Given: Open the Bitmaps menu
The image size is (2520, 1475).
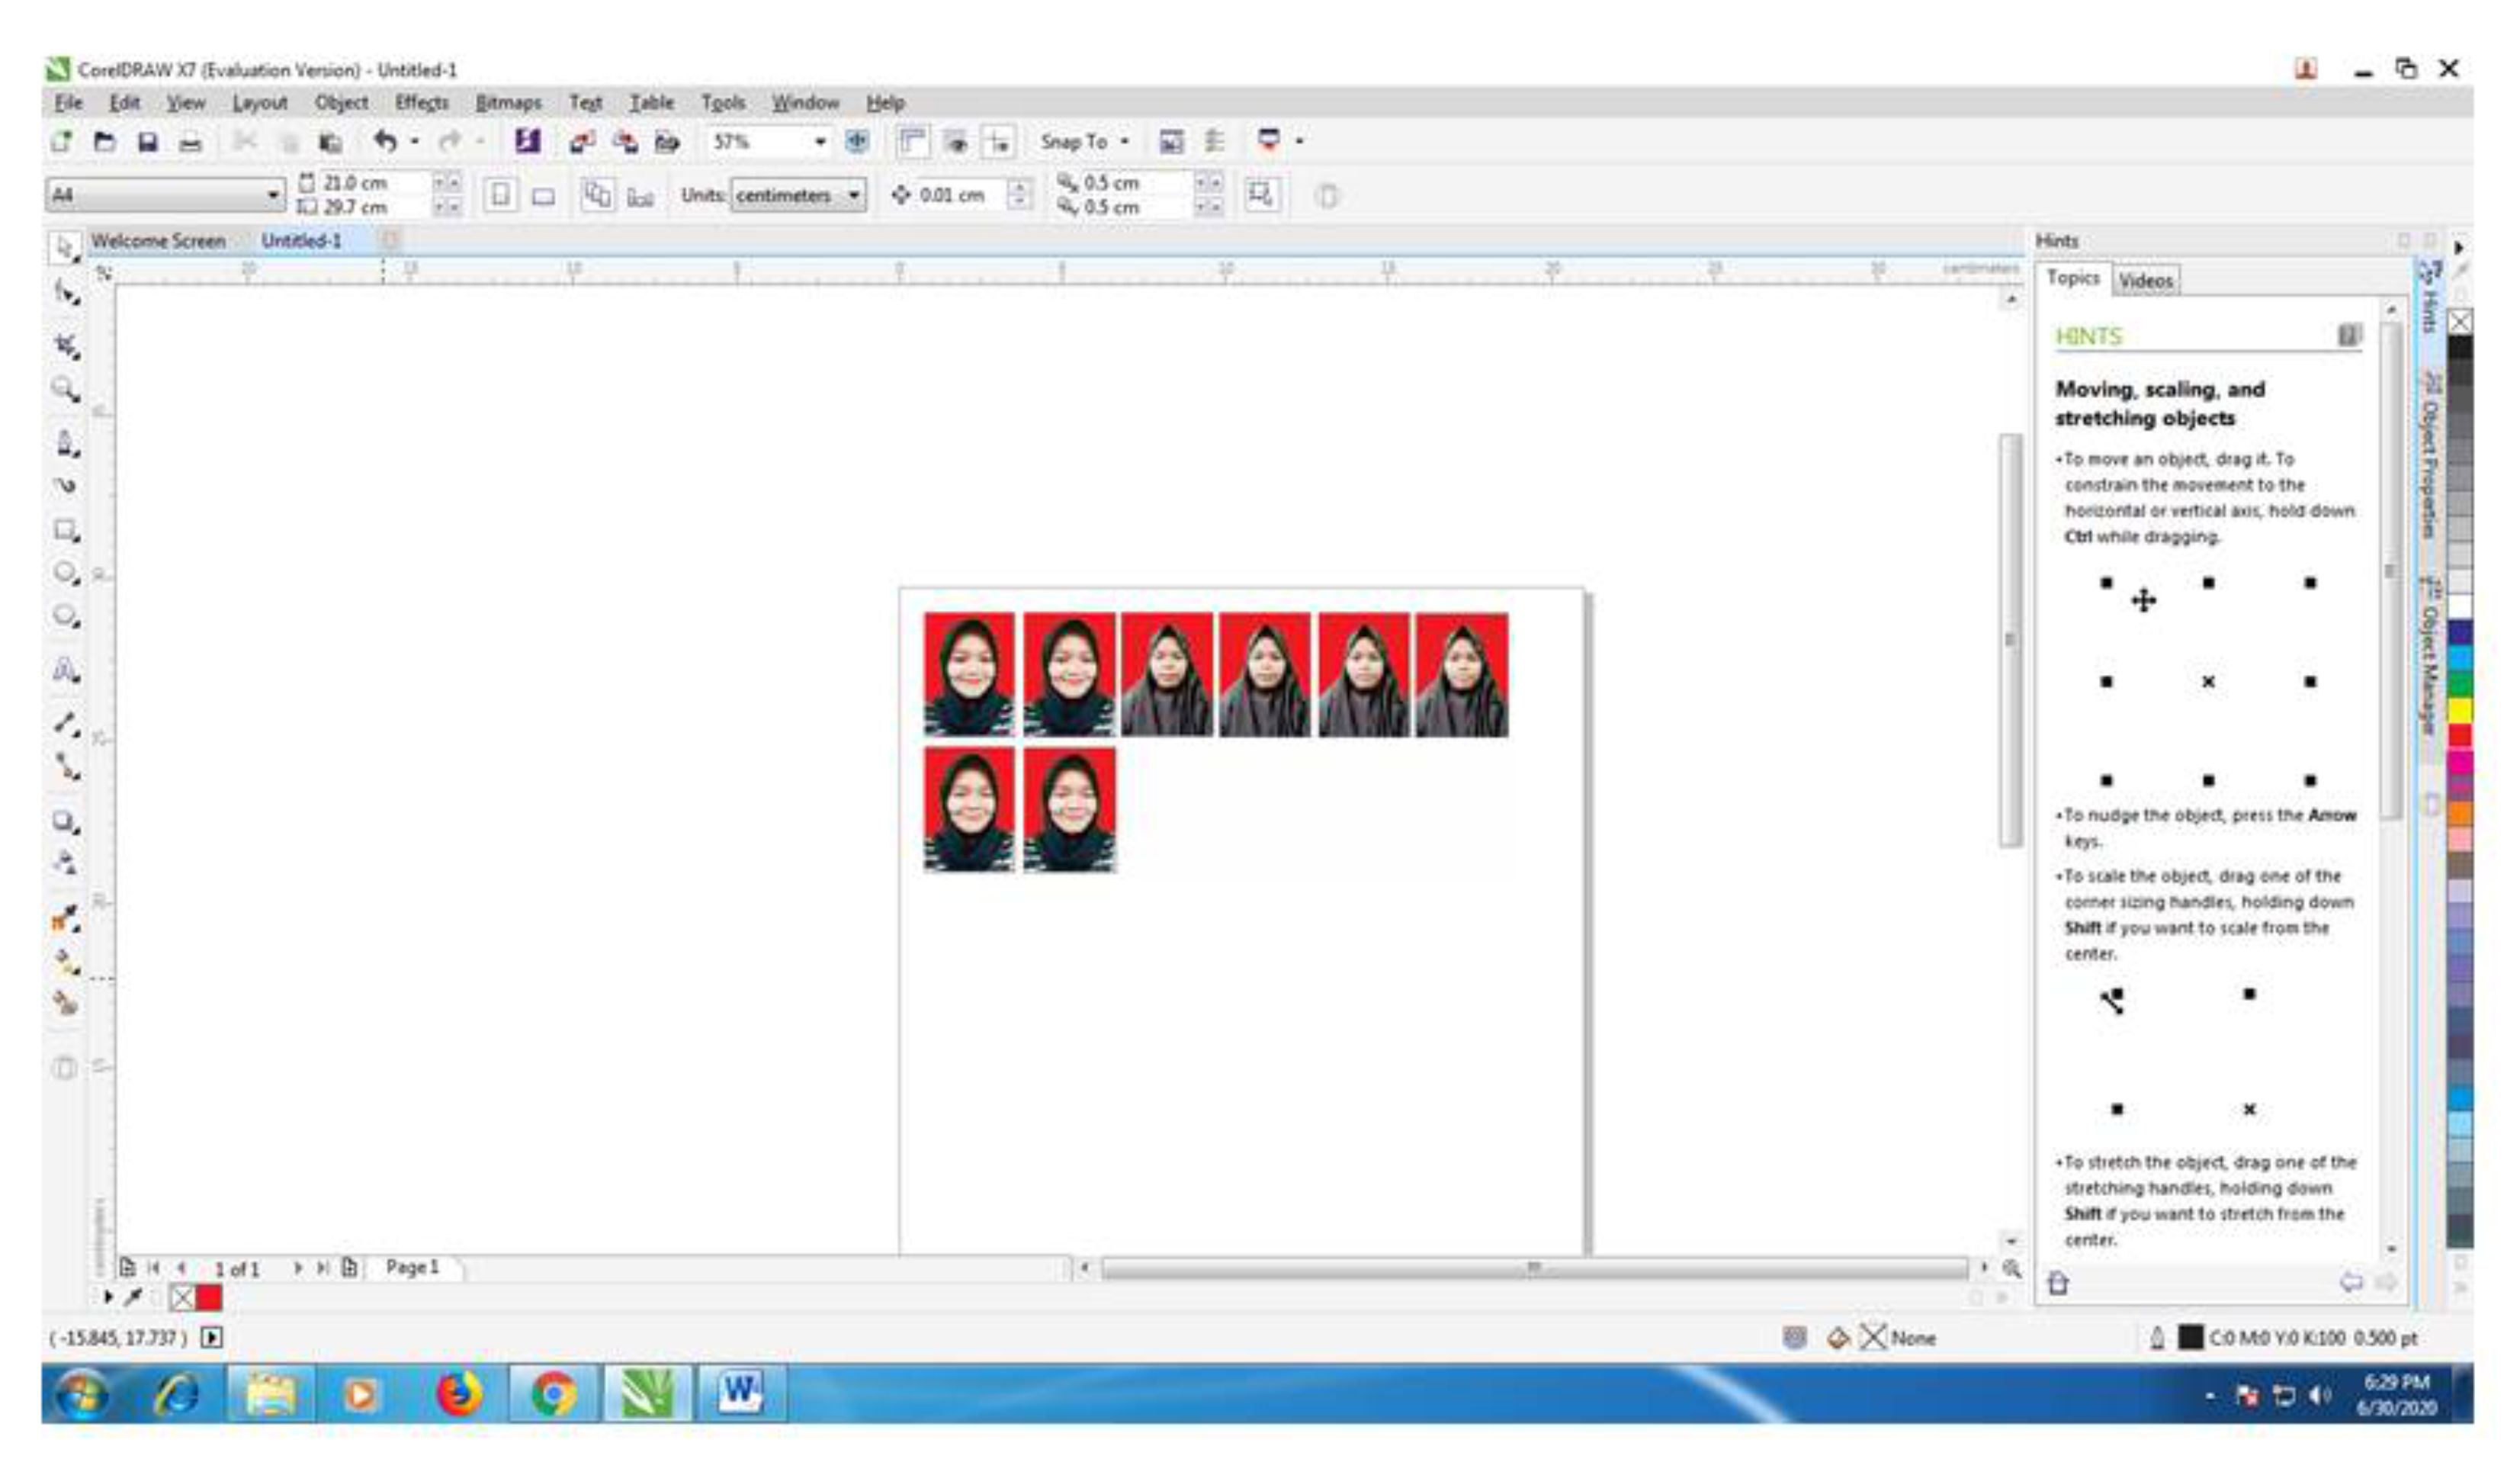Looking at the screenshot, I should coord(510,102).
